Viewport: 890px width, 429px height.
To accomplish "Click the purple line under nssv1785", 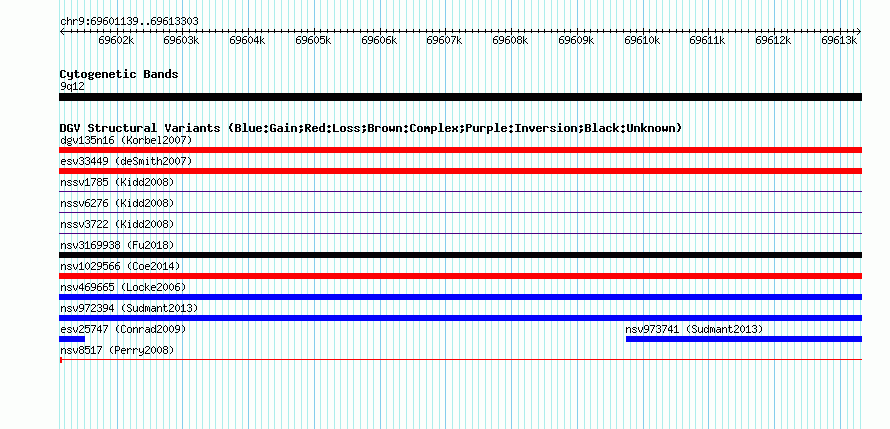I will click(460, 192).
